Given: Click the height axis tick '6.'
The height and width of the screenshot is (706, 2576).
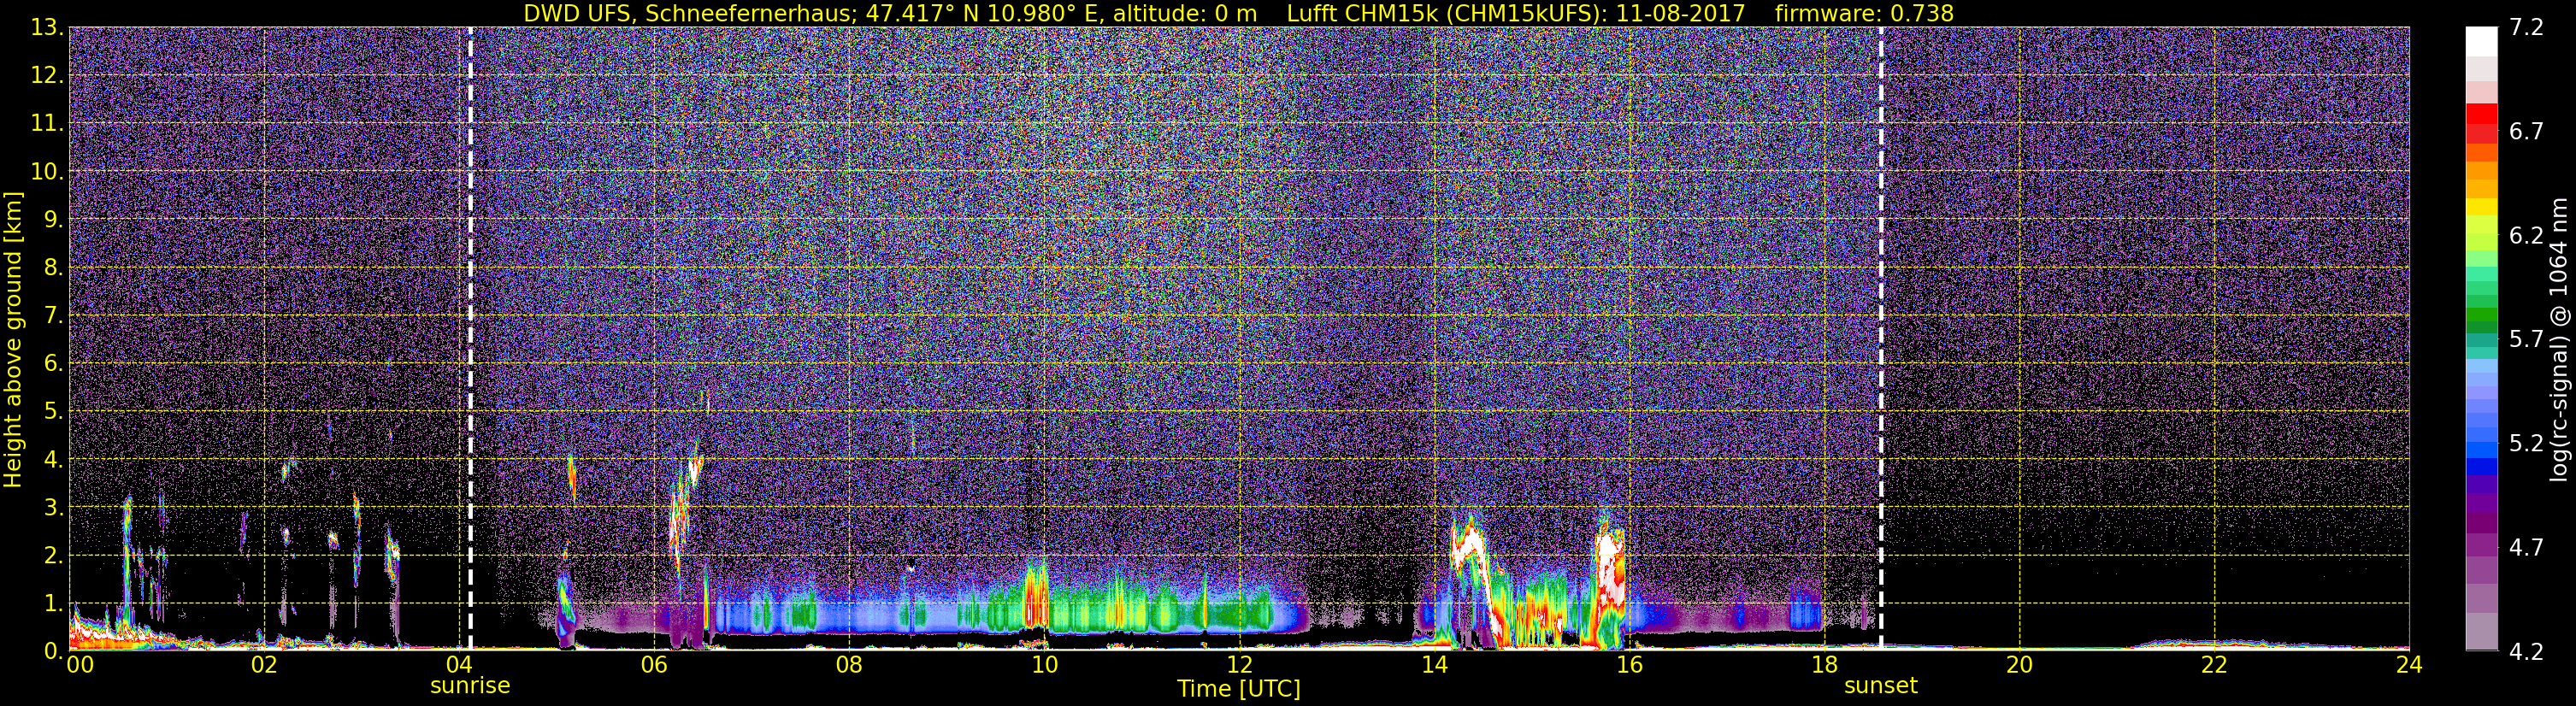Looking at the screenshot, I should point(53,364).
